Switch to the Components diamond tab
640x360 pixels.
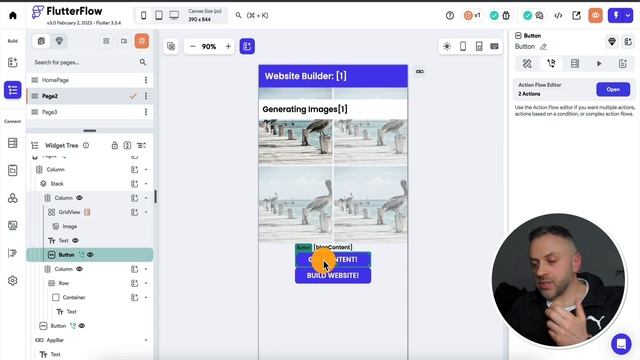pos(59,41)
